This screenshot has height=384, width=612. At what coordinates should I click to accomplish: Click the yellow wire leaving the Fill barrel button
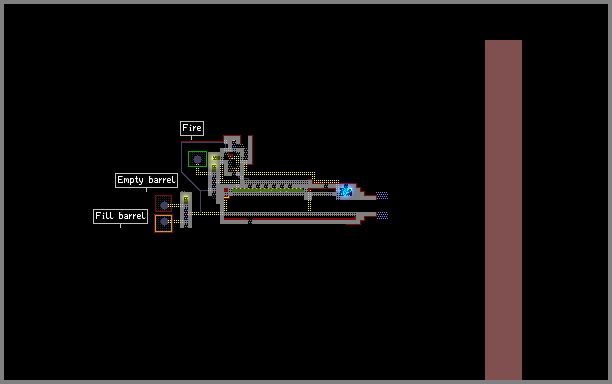tap(176, 221)
